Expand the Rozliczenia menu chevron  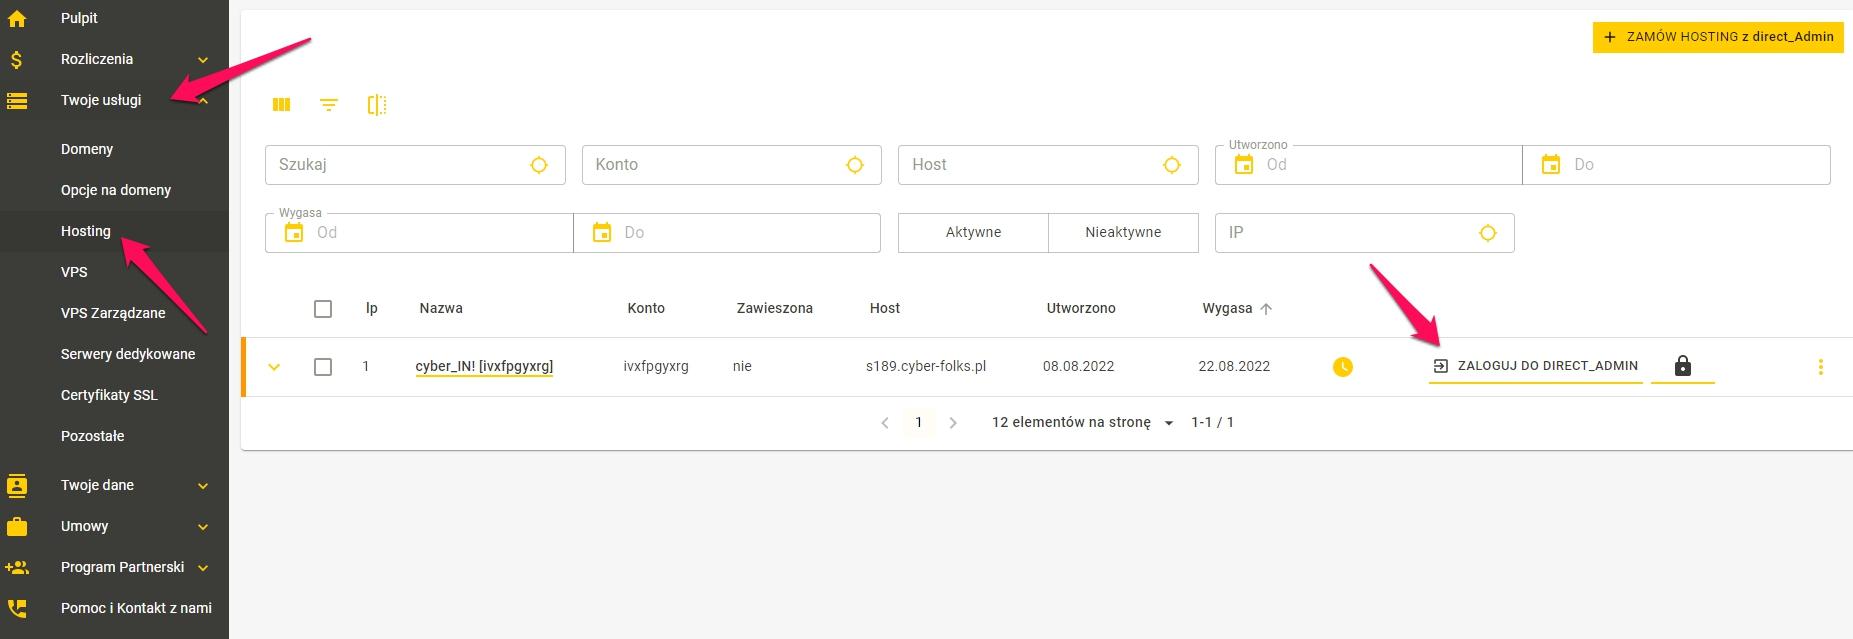pos(203,60)
